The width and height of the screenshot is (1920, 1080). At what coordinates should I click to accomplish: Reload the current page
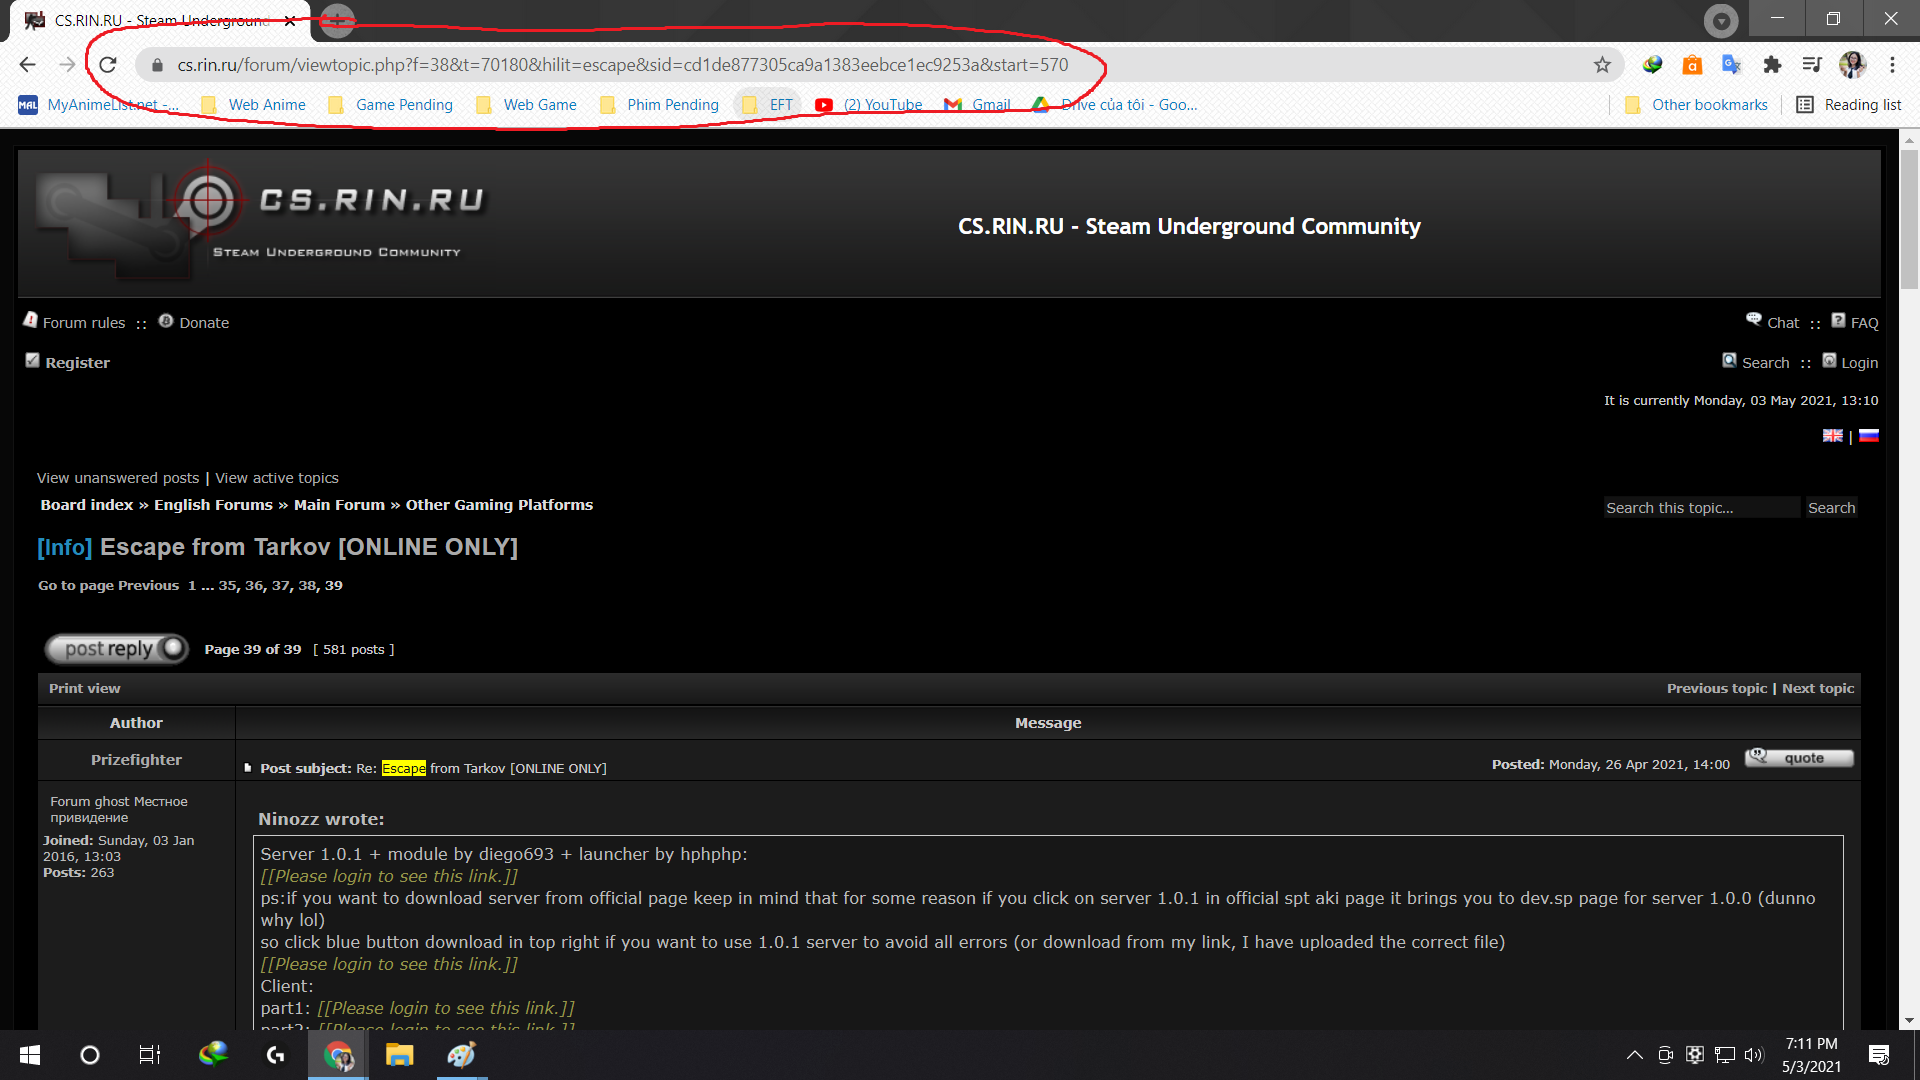[x=108, y=65]
